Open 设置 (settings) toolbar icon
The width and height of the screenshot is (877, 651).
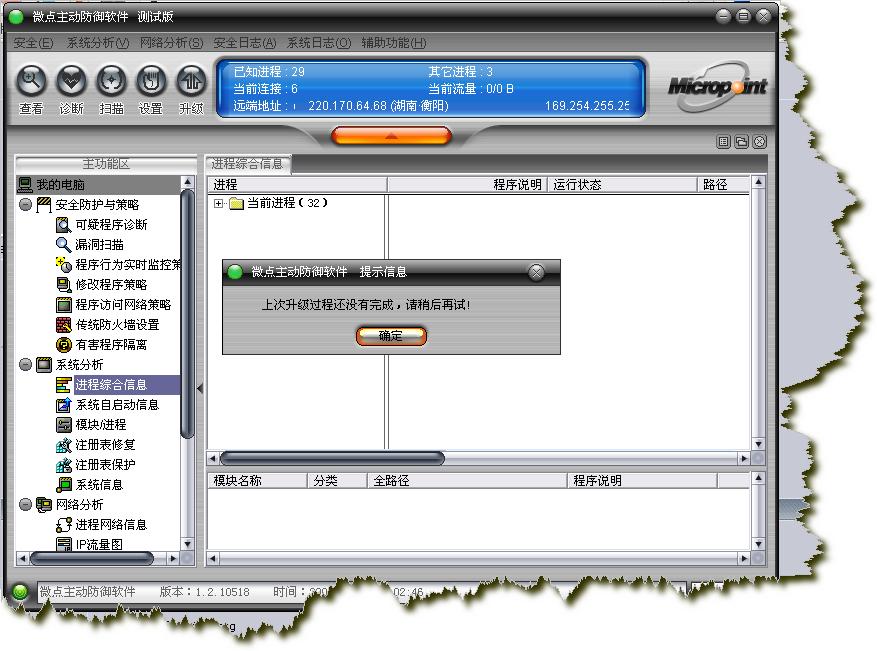151,81
